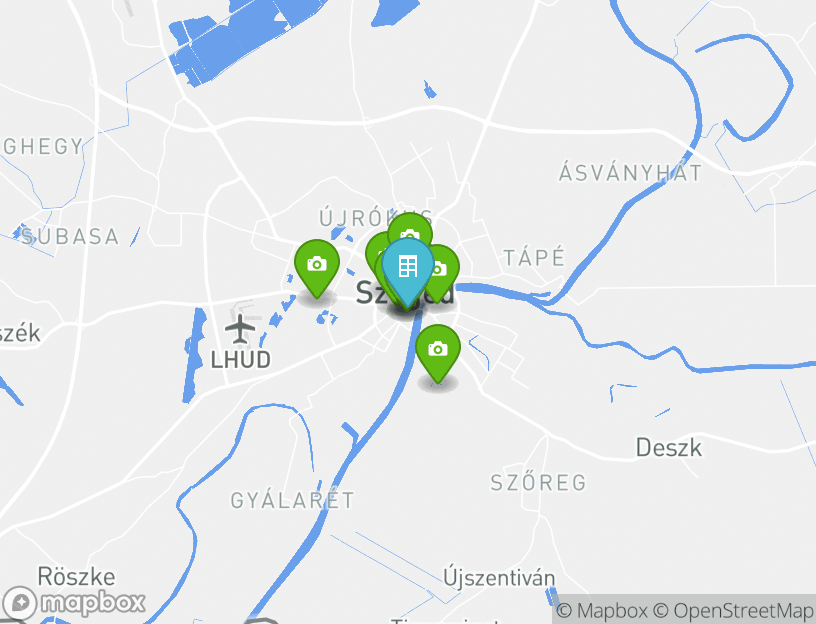The image size is (816, 624).
Task: Click the Újszentiván village label
Action: point(499,578)
